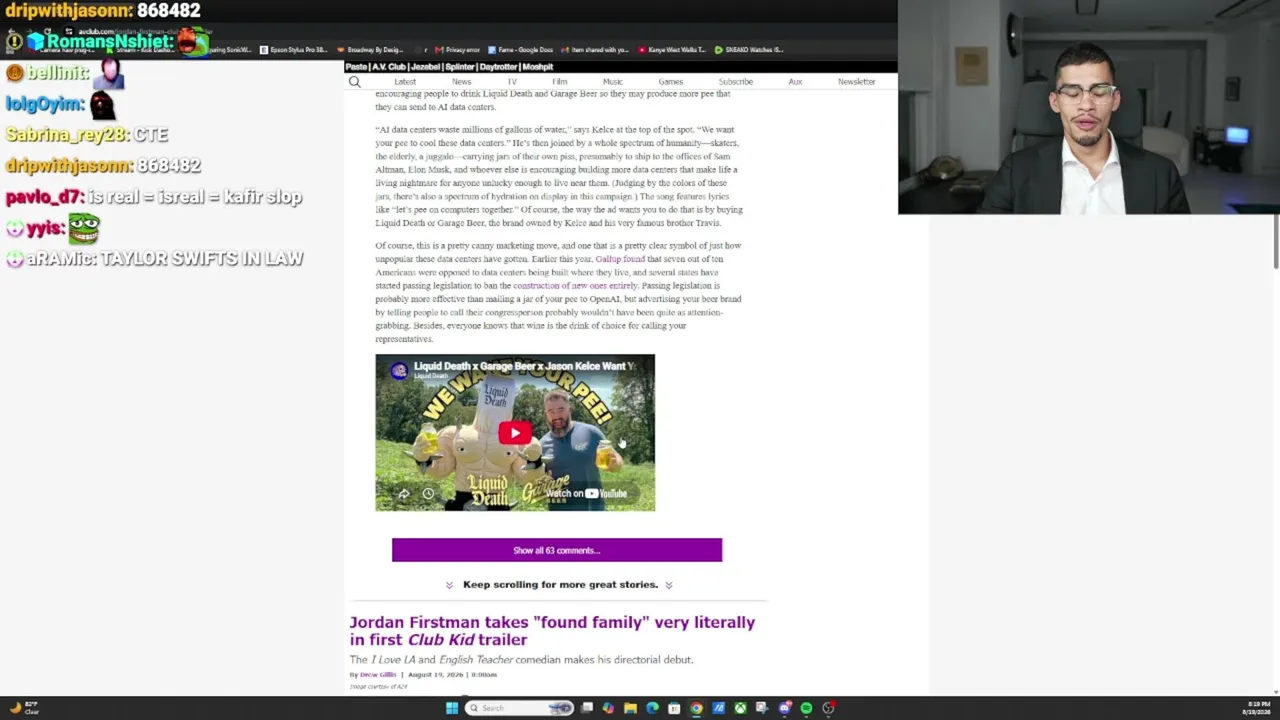Open the SNEAKO Watches bookmark
This screenshot has width=1280, height=720.
749,50
